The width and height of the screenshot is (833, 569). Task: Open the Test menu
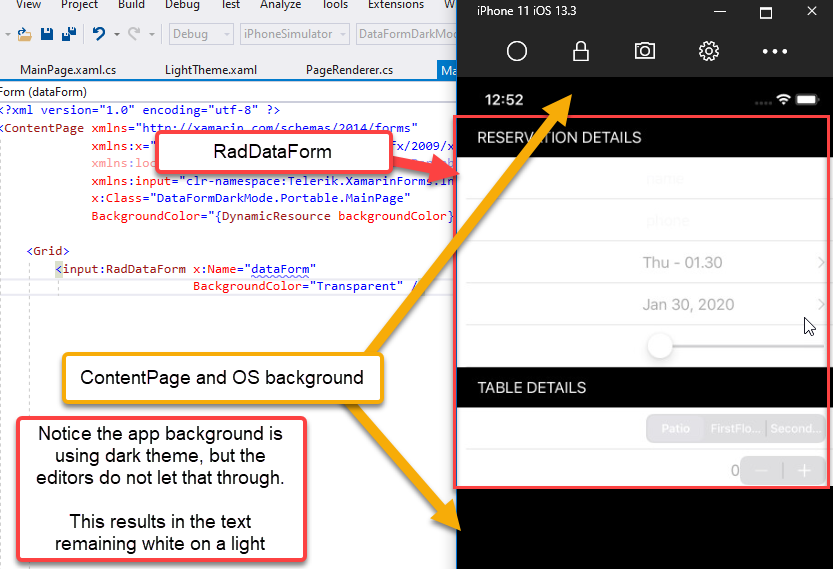[x=231, y=5]
